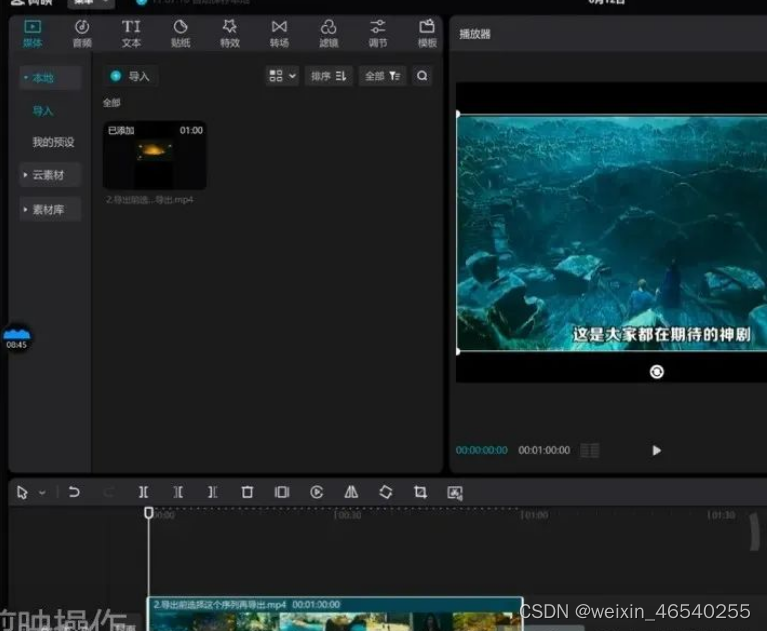Select the imported mp4 media thumbnail

[x=154, y=156]
